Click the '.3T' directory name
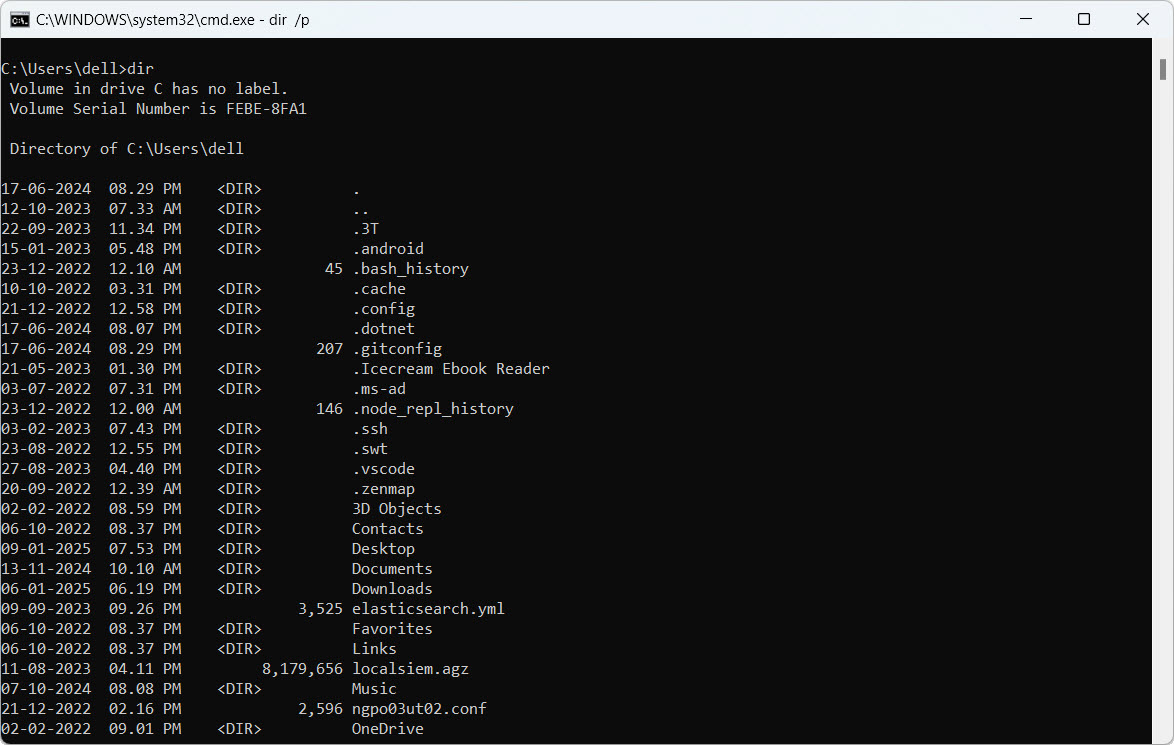The image size is (1174, 745). pyautogui.click(x=365, y=228)
